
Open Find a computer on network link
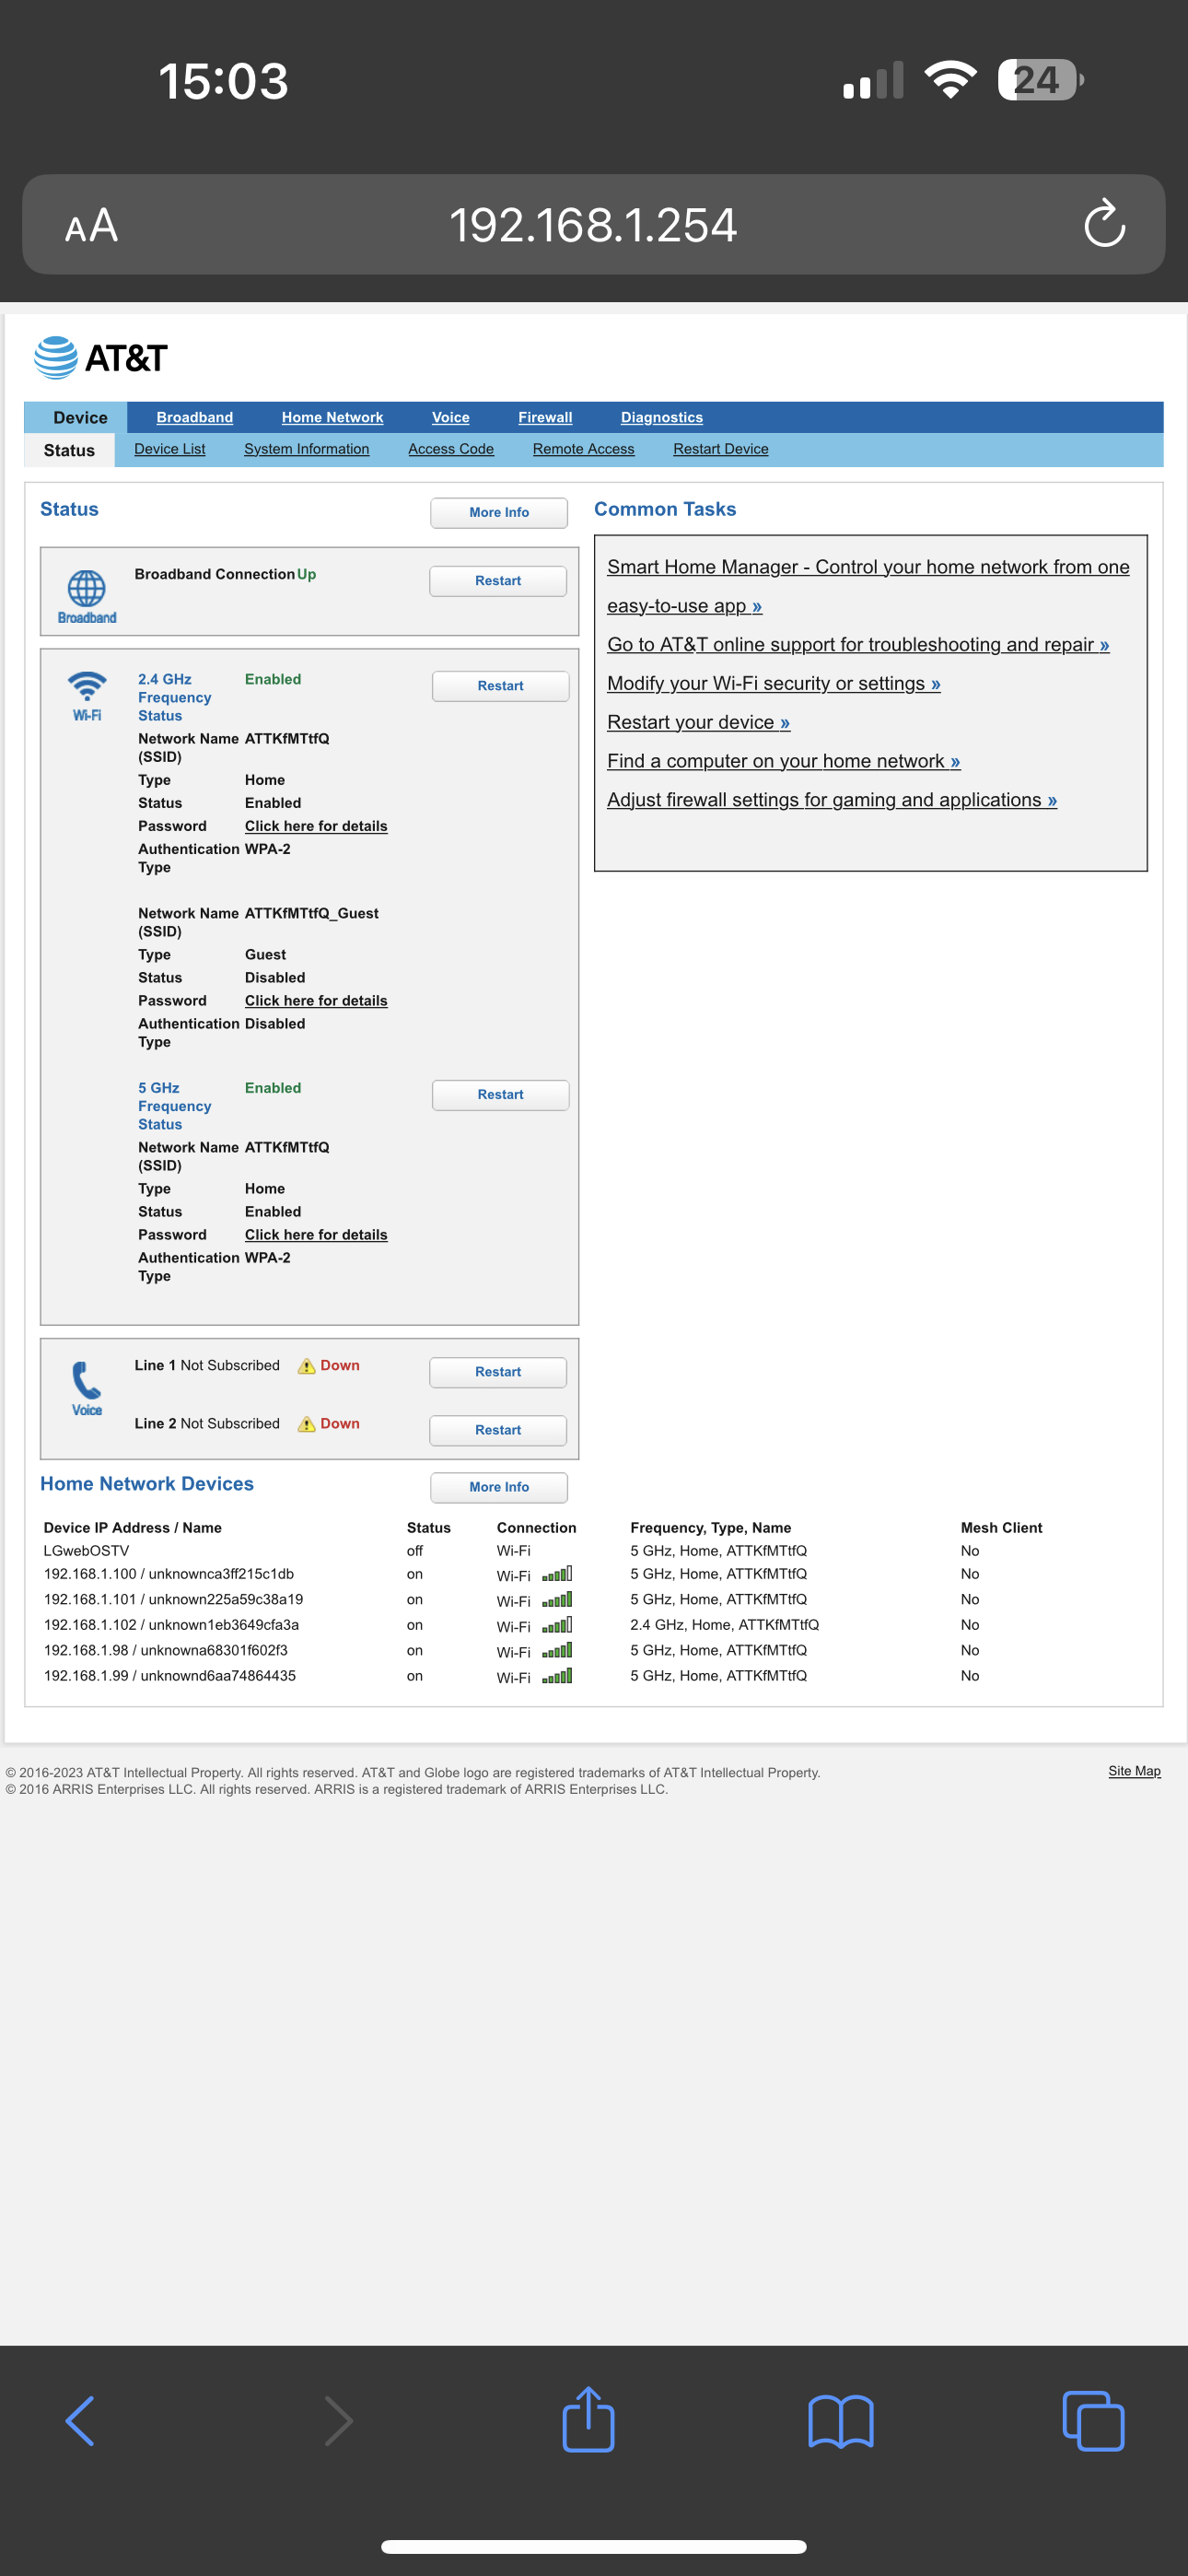coord(784,762)
